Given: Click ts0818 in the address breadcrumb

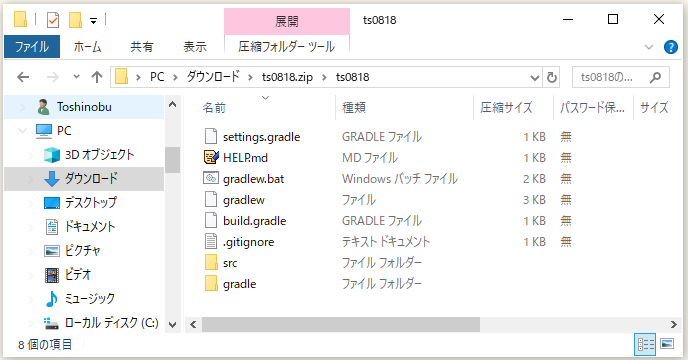Looking at the screenshot, I should pyautogui.click(x=352, y=77).
